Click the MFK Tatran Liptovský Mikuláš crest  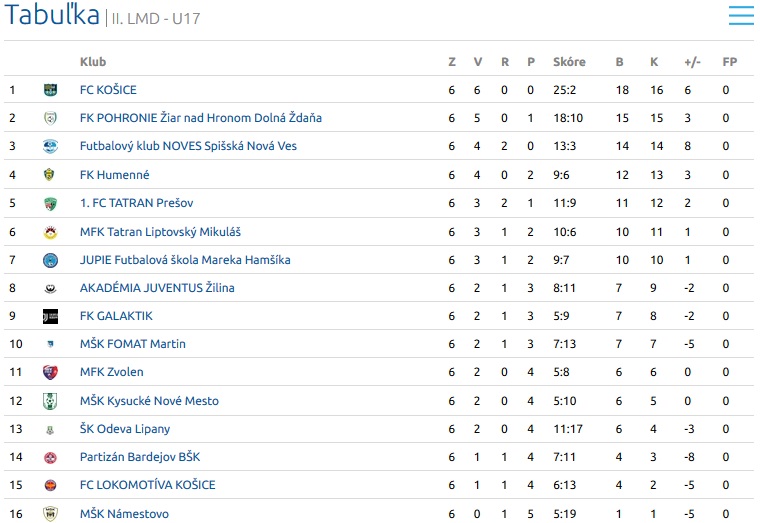(50, 232)
